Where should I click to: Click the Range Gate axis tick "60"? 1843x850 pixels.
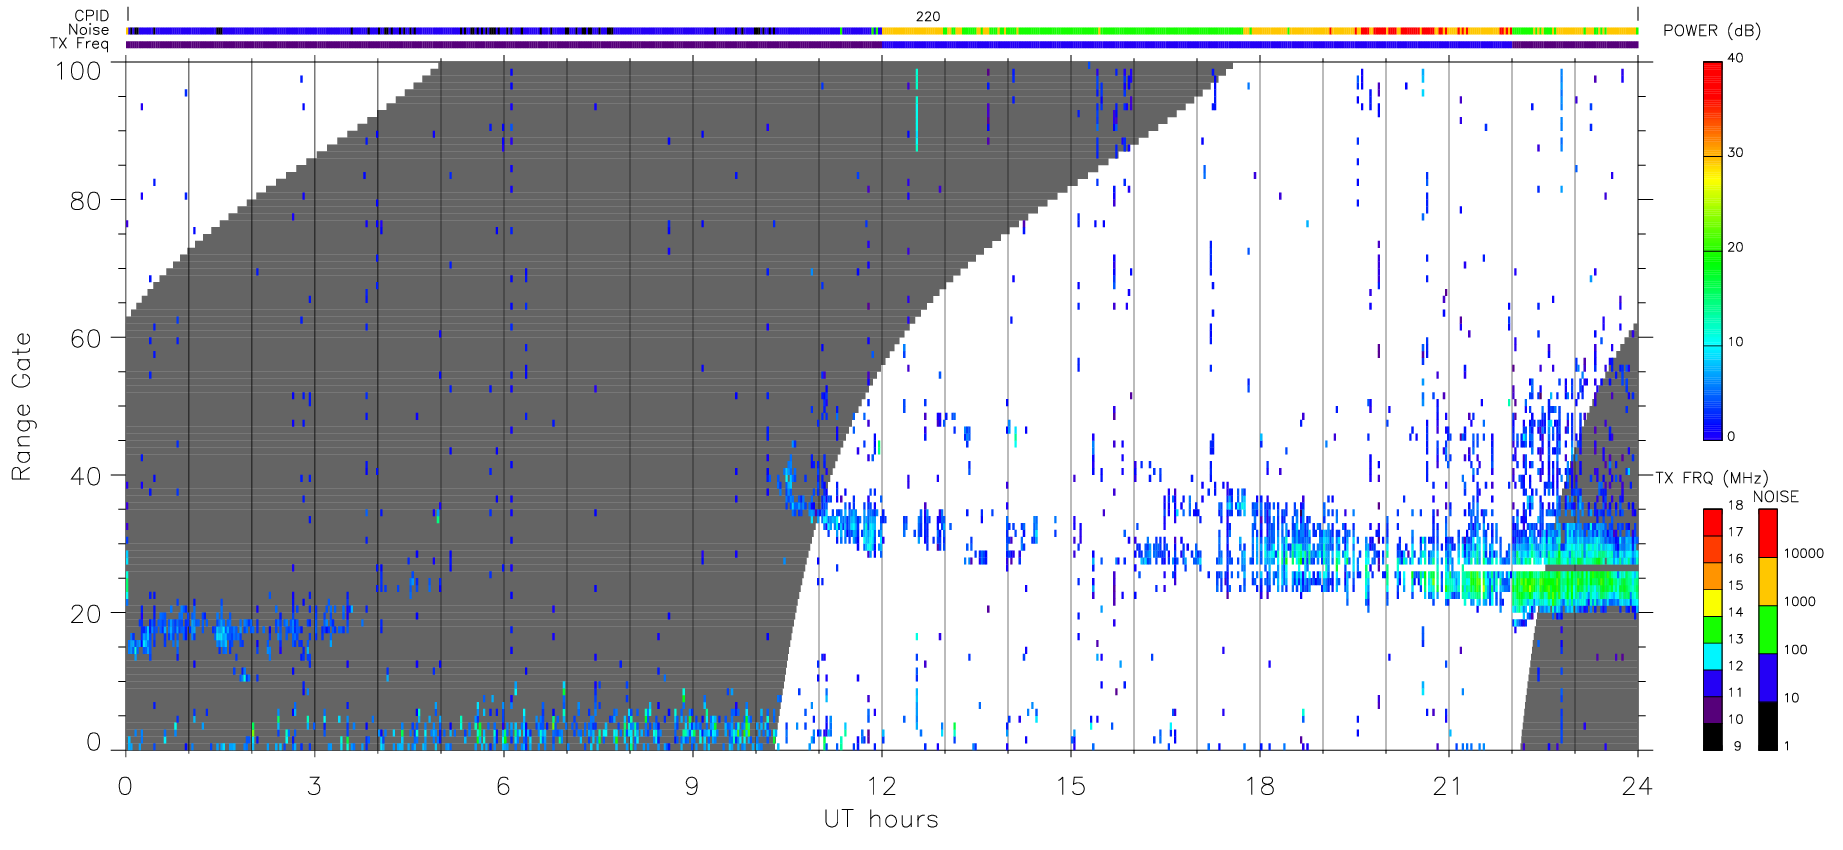click(86, 338)
